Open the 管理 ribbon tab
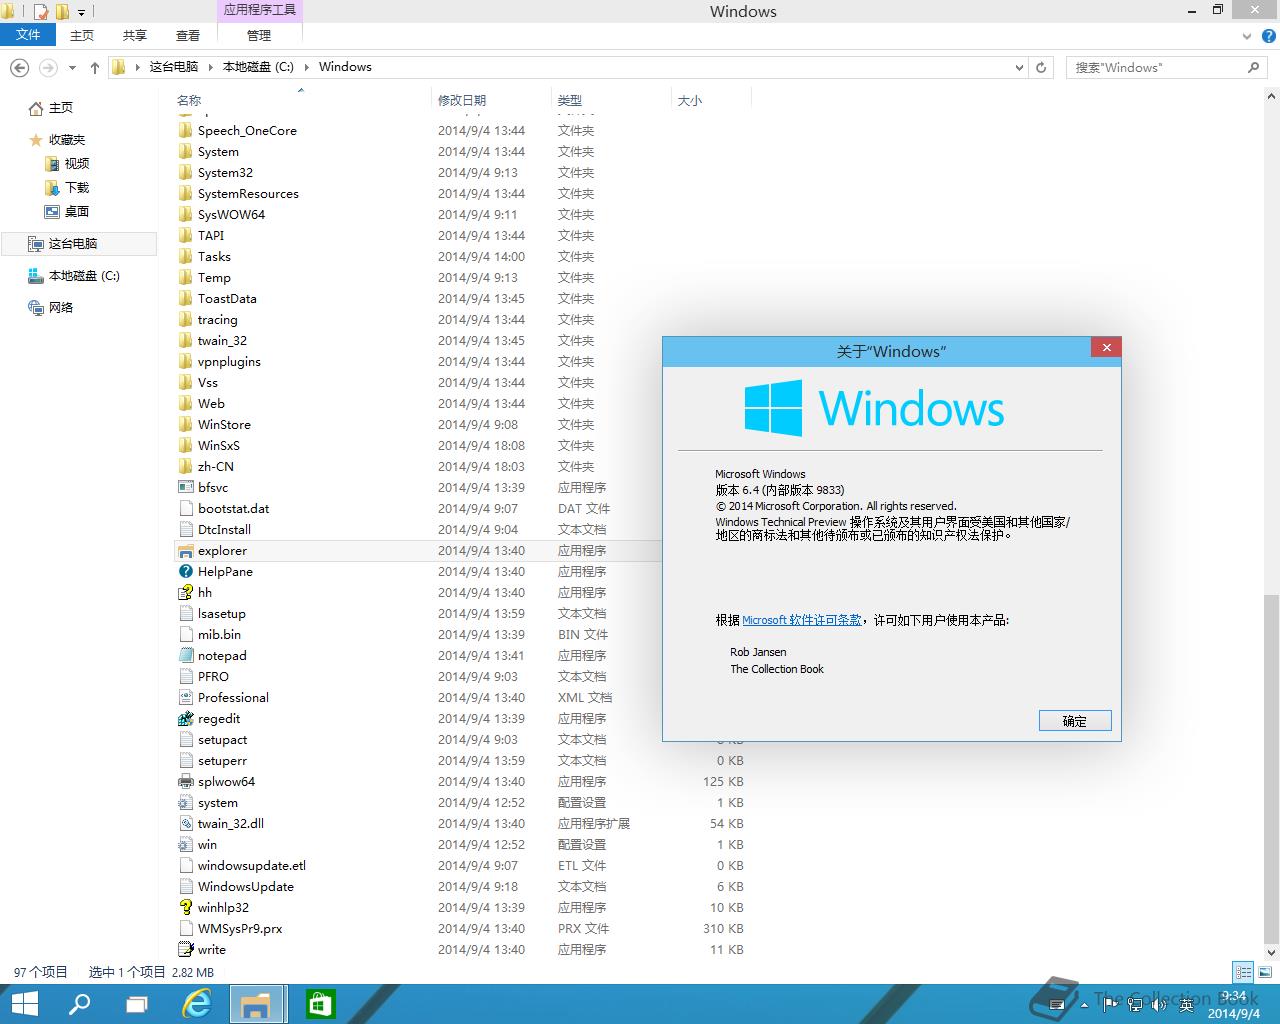 [x=259, y=35]
